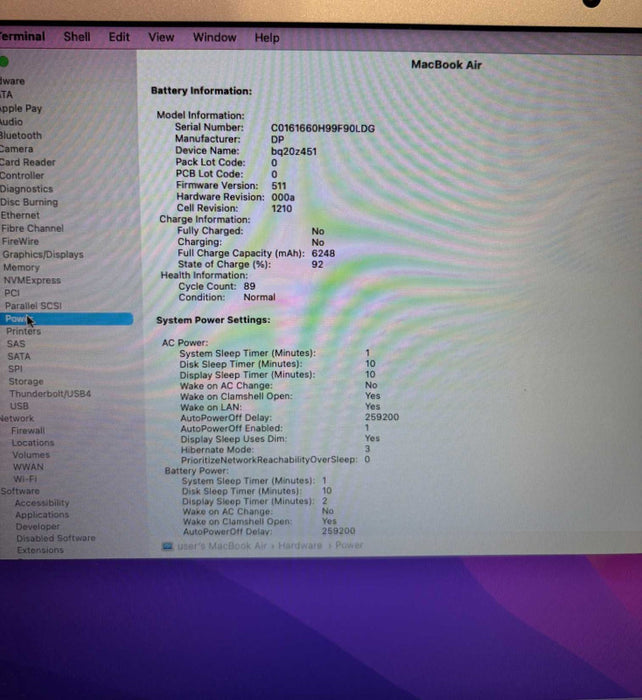Screen dimensions: 642x700
Task: Select Apple Pay in the sidebar
Action: pyautogui.click(x=21, y=108)
